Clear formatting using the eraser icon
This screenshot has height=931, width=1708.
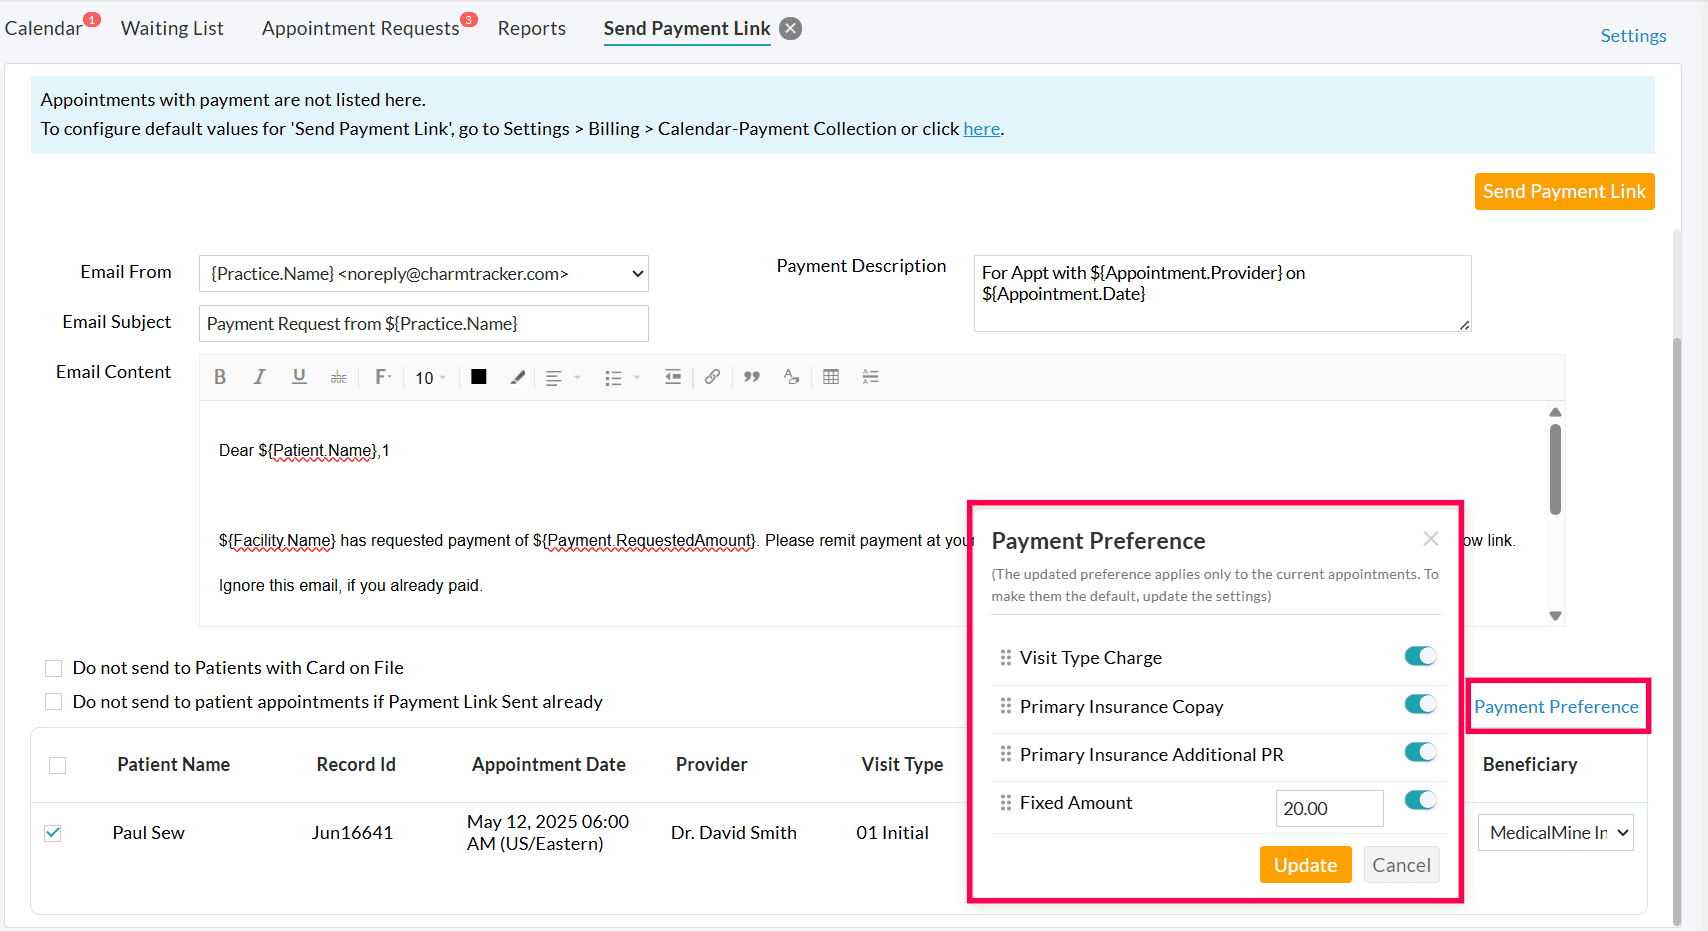click(x=791, y=377)
